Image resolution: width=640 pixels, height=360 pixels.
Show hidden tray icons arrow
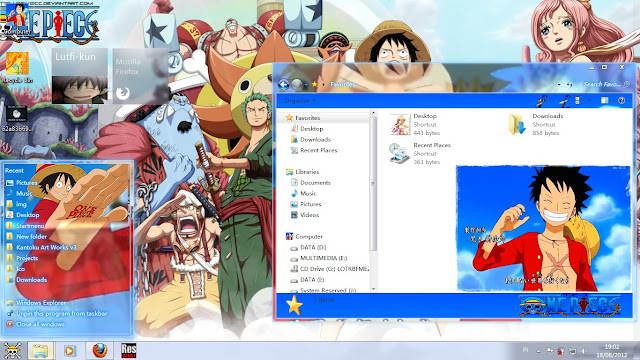(538, 351)
